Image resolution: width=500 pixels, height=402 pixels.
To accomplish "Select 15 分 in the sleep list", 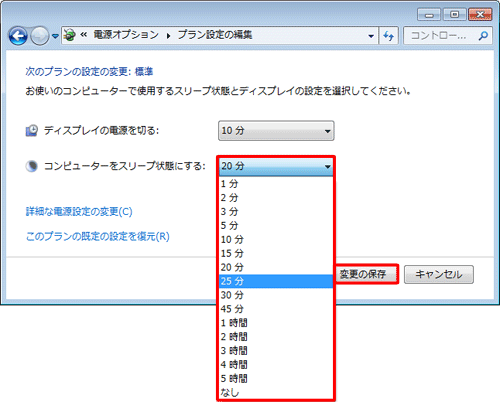I will tap(276, 253).
